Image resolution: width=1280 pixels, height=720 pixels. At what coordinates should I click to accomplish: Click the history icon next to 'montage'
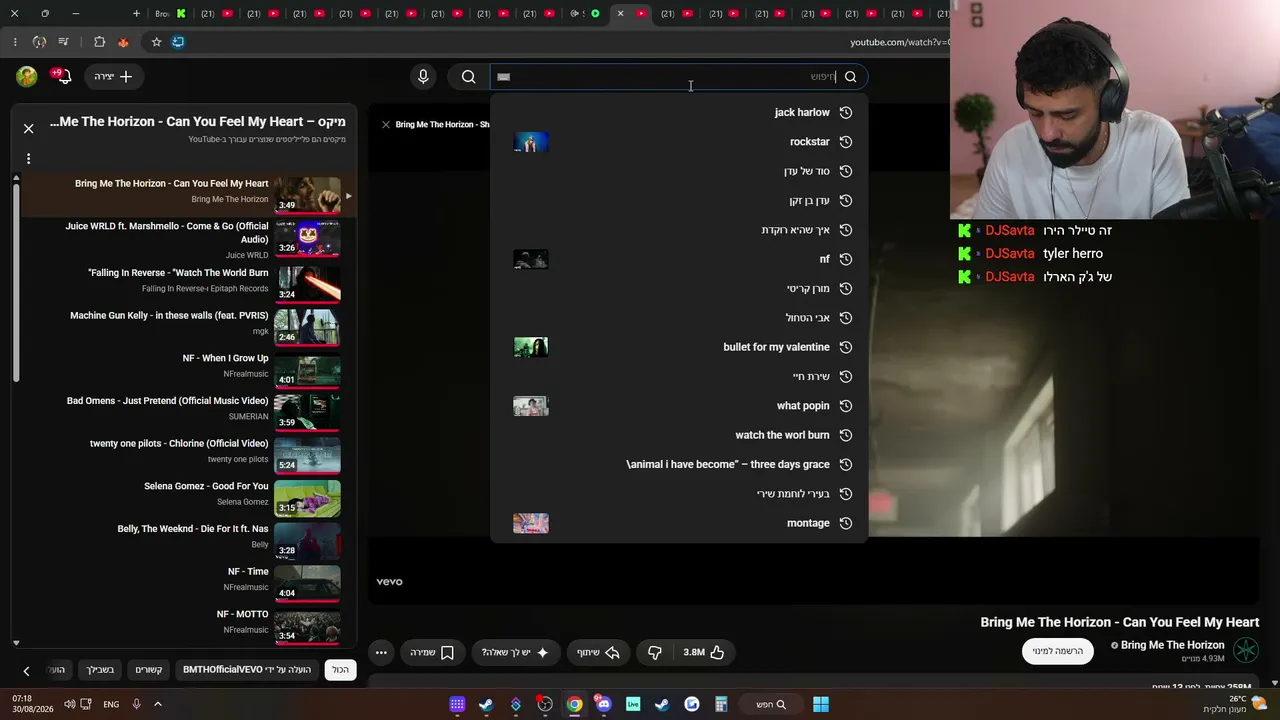click(846, 523)
